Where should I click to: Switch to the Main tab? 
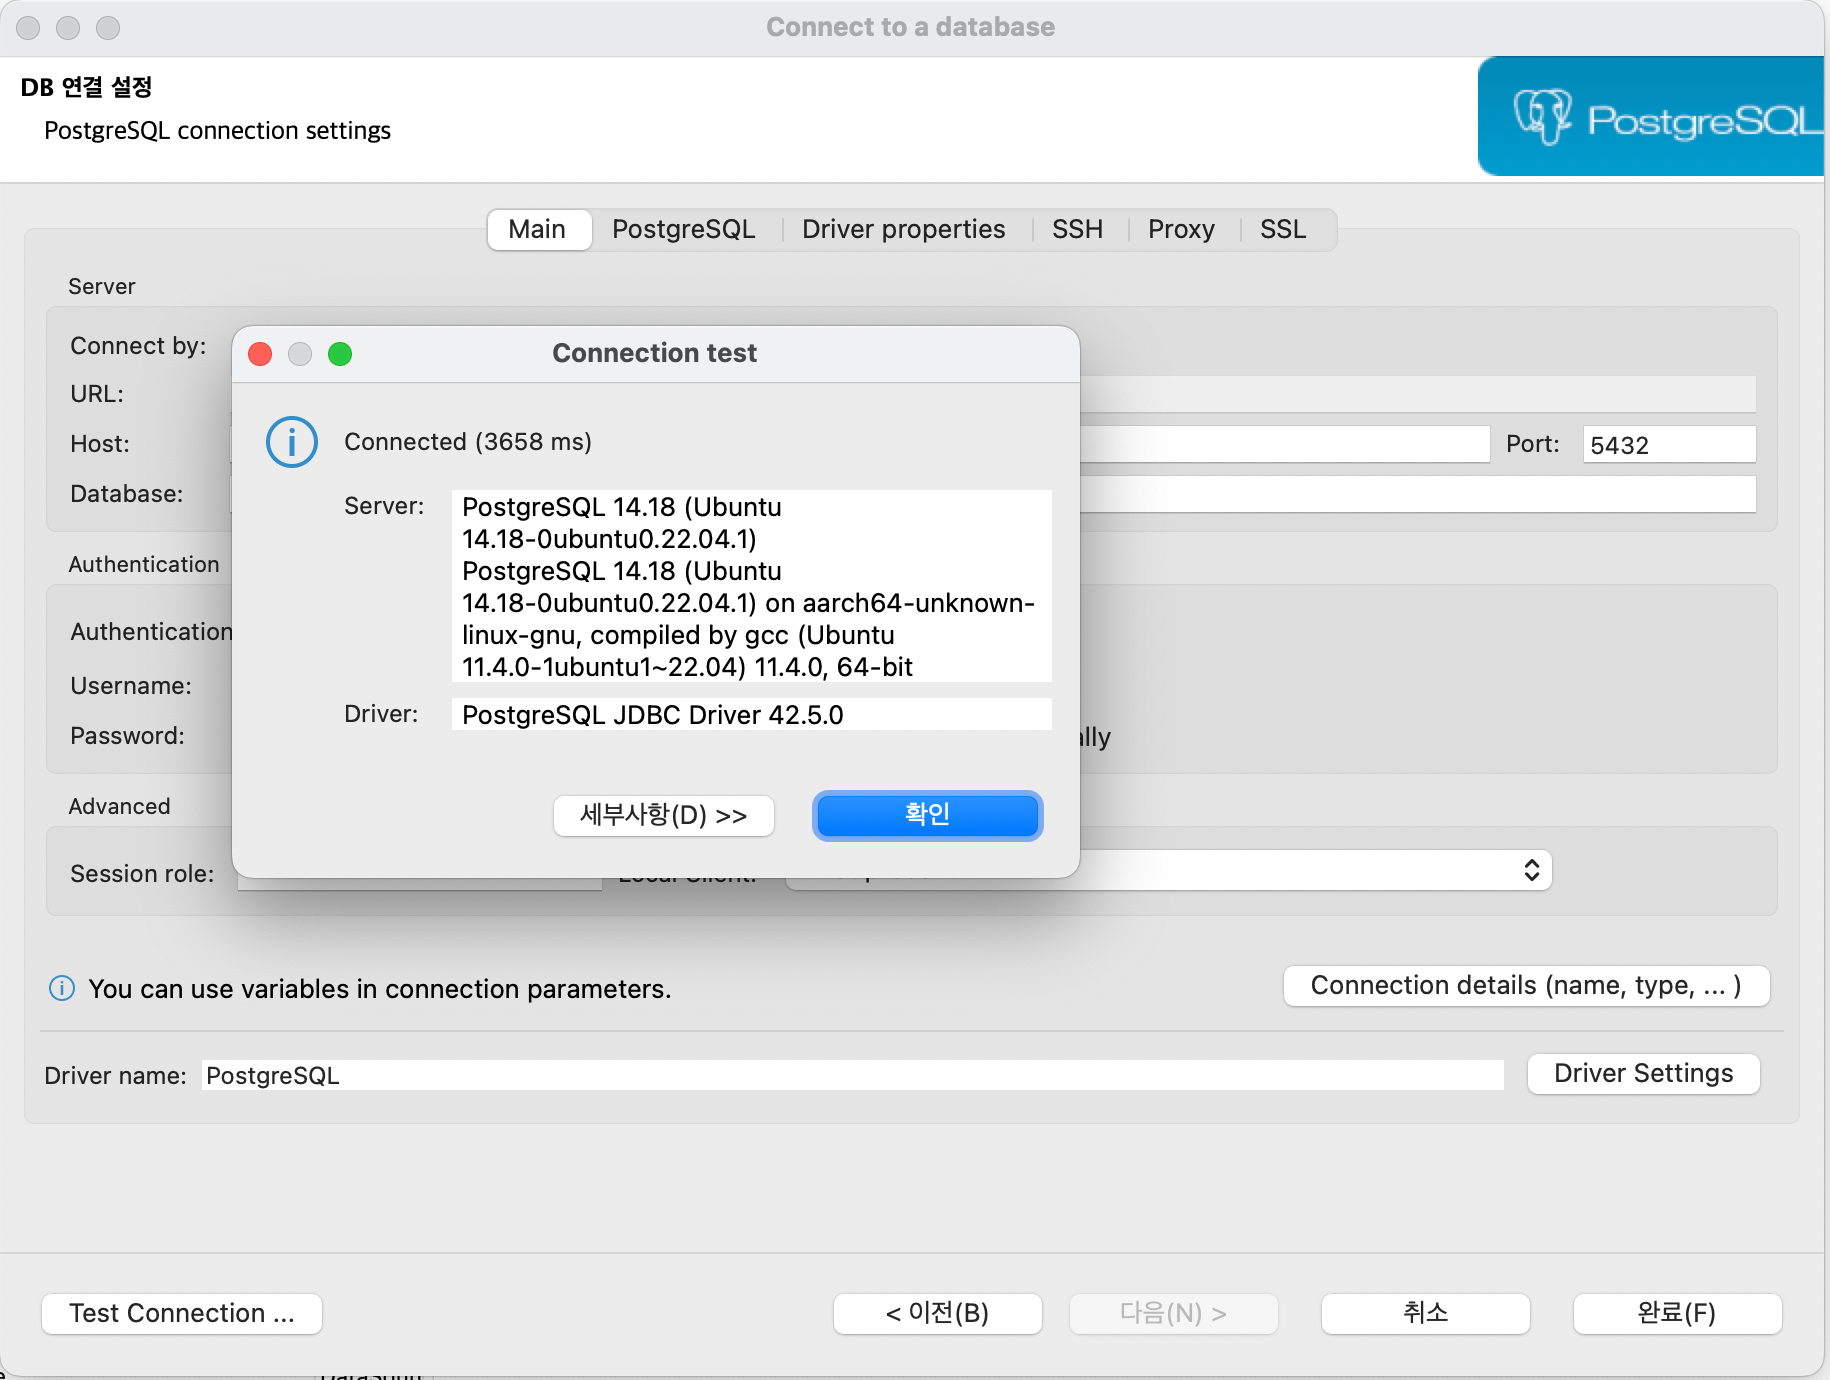point(537,229)
